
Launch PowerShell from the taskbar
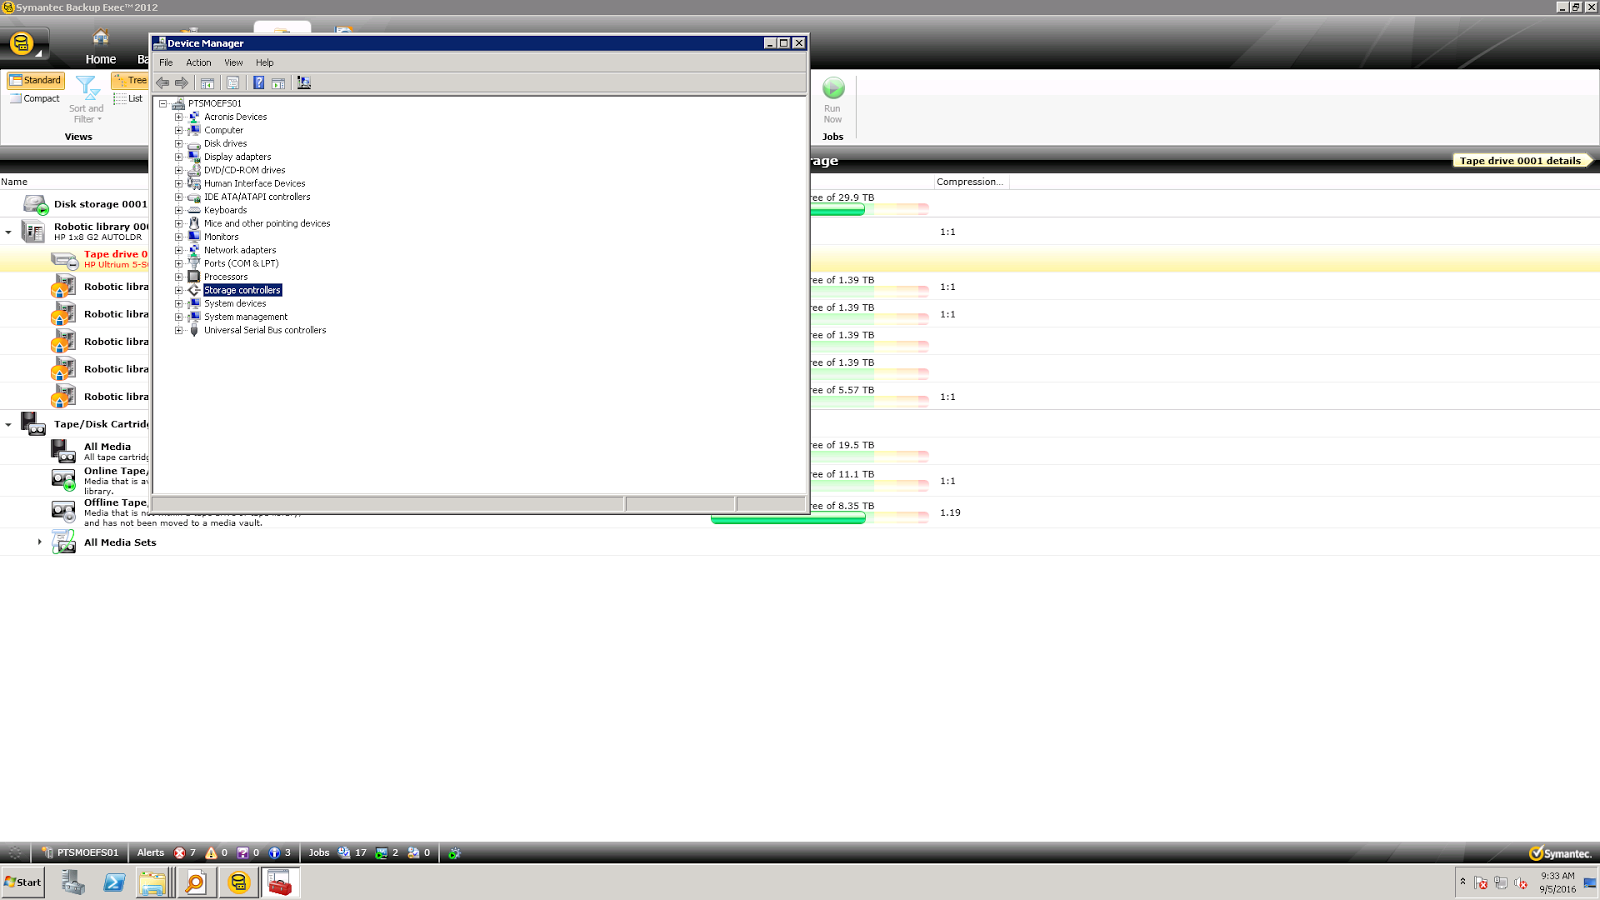113,883
